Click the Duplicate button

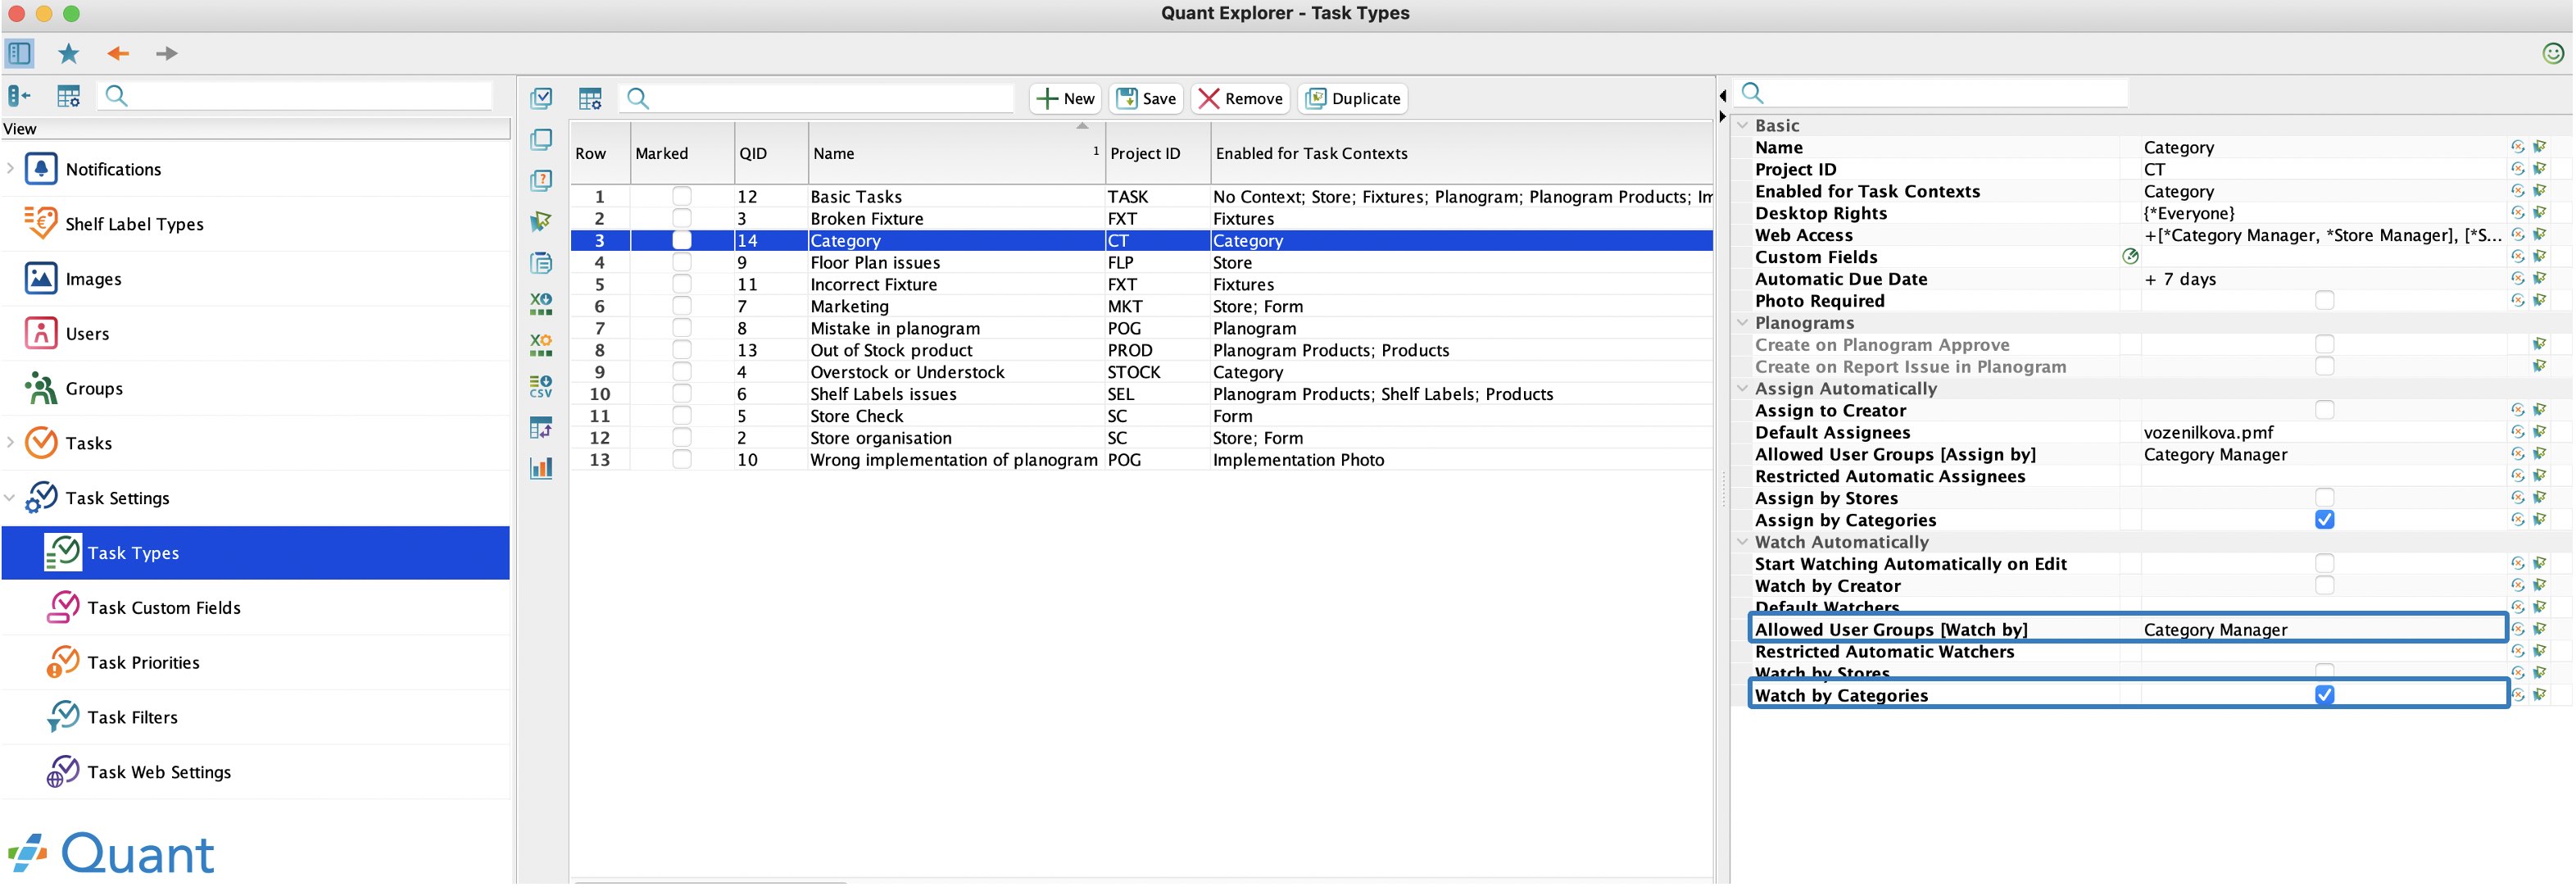[1353, 98]
